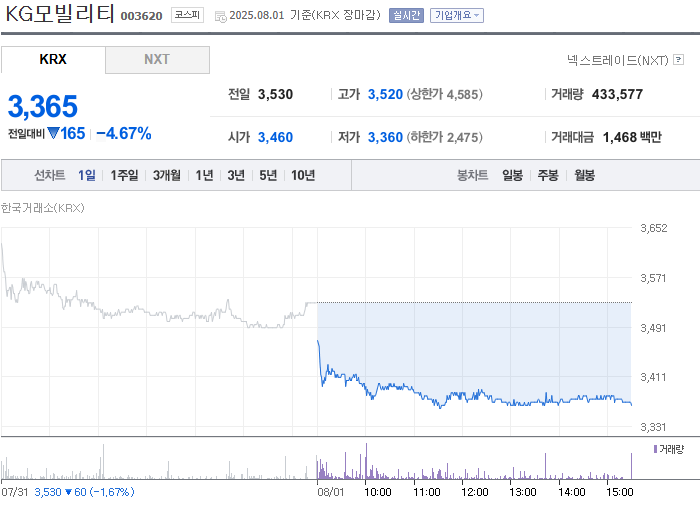Select the 3년 line chart period
700x505 pixels.
click(x=236, y=175)
